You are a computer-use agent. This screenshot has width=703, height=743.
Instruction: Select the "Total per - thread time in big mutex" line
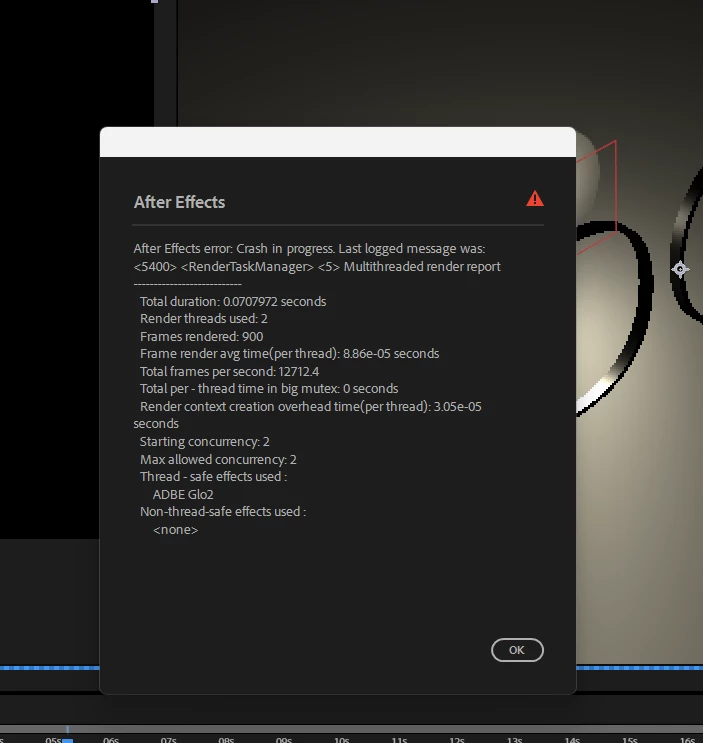(x=269, y=389)
